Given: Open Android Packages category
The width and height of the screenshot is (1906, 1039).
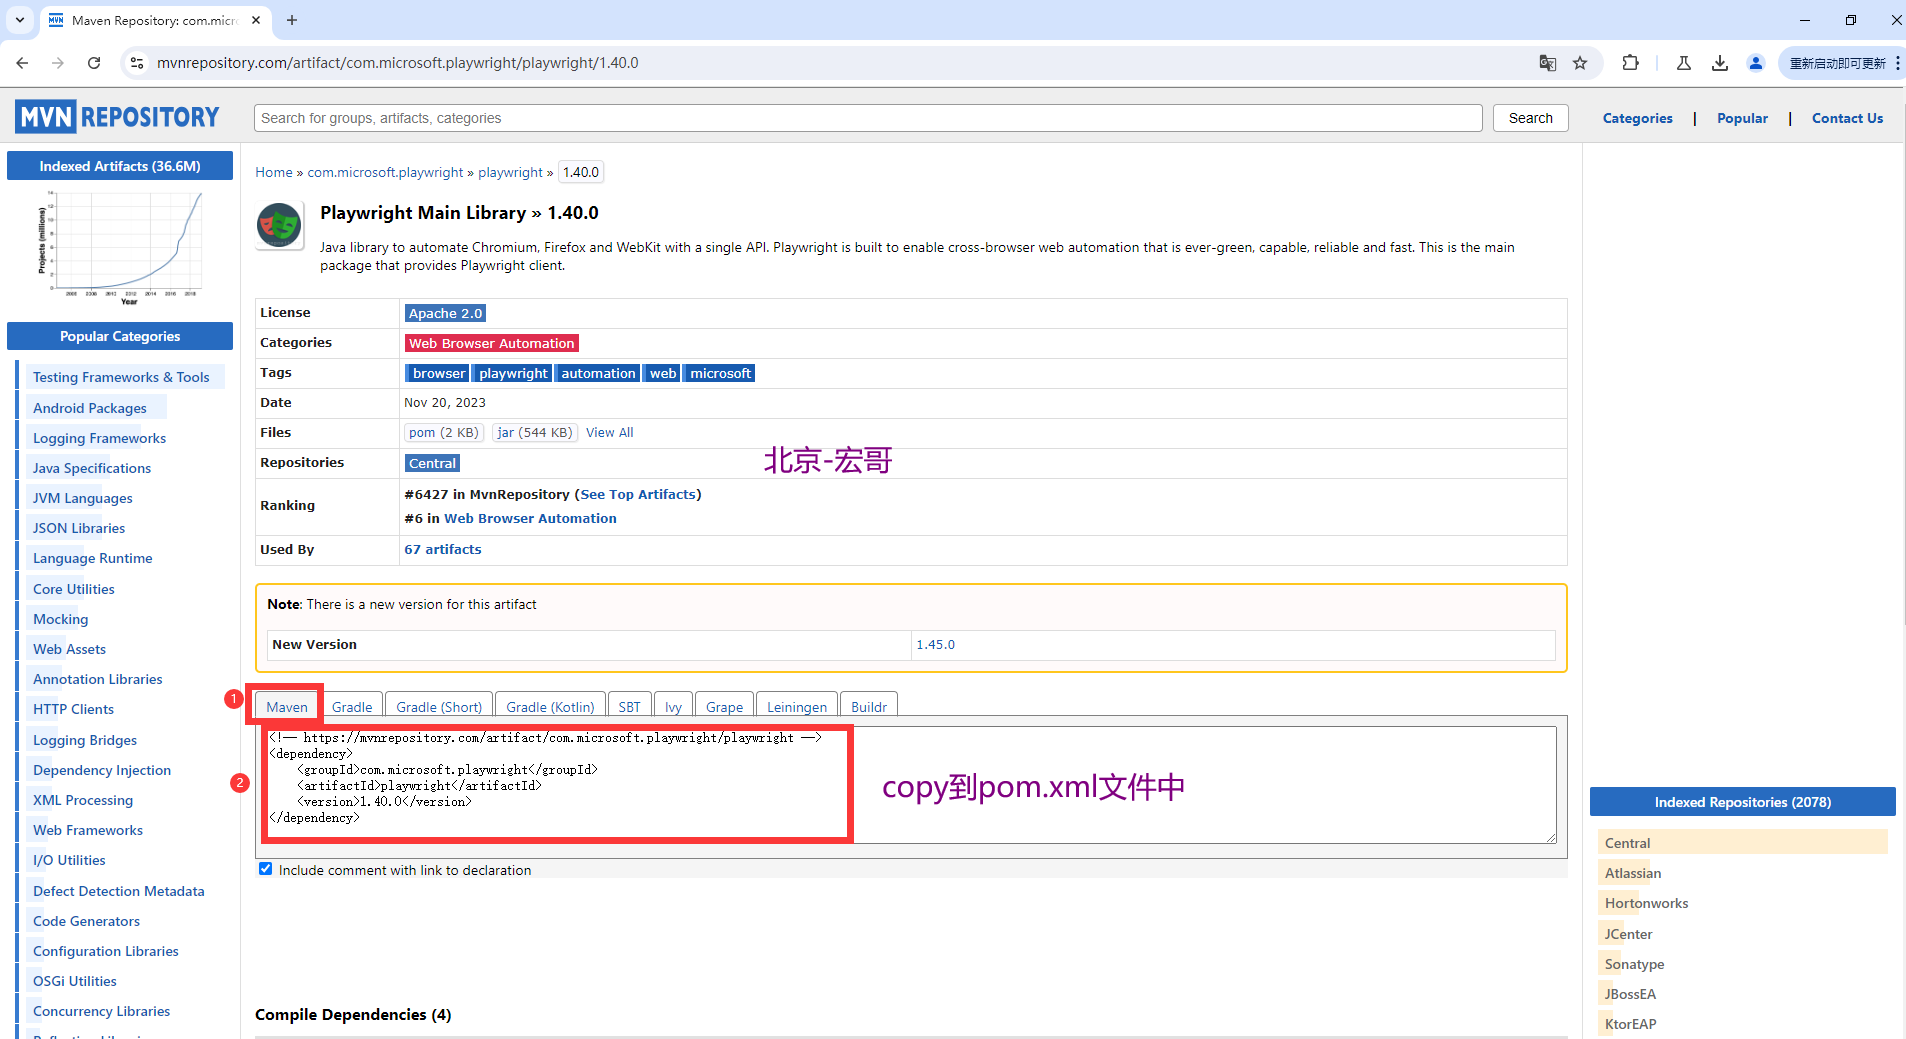Looking at the screenshot, I should (x=90, y=408).
